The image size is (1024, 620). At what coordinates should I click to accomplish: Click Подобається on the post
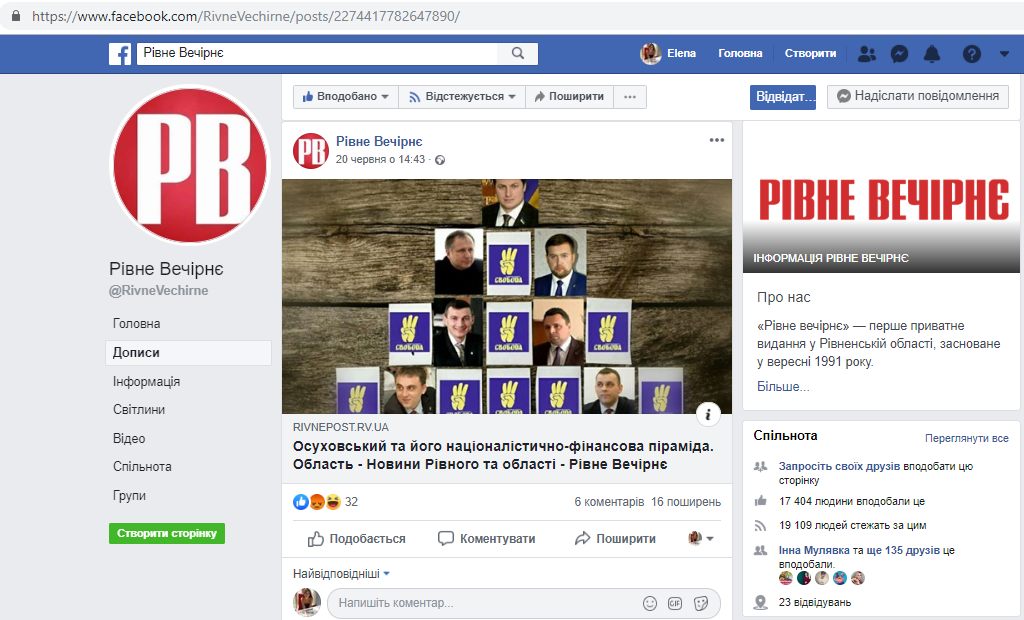click(357, 538)
